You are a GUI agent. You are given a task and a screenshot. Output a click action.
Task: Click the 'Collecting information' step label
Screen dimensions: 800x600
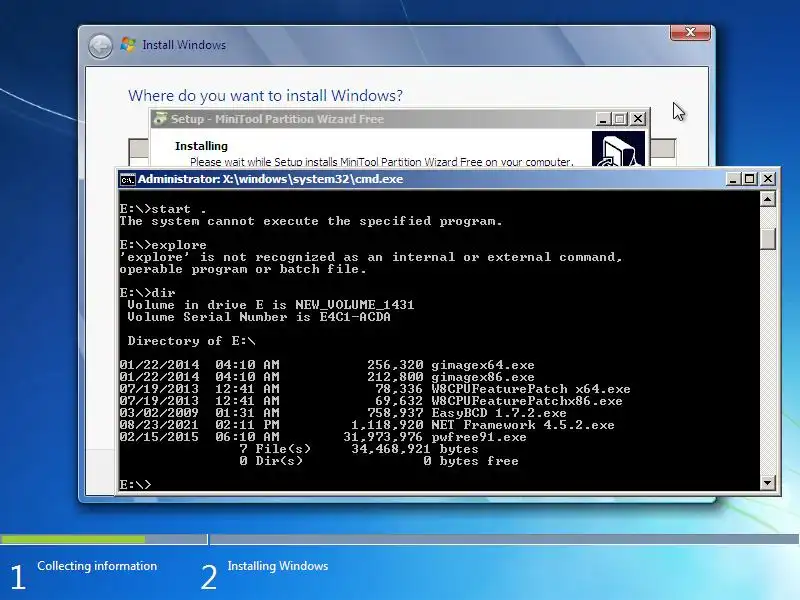point(97,566)
